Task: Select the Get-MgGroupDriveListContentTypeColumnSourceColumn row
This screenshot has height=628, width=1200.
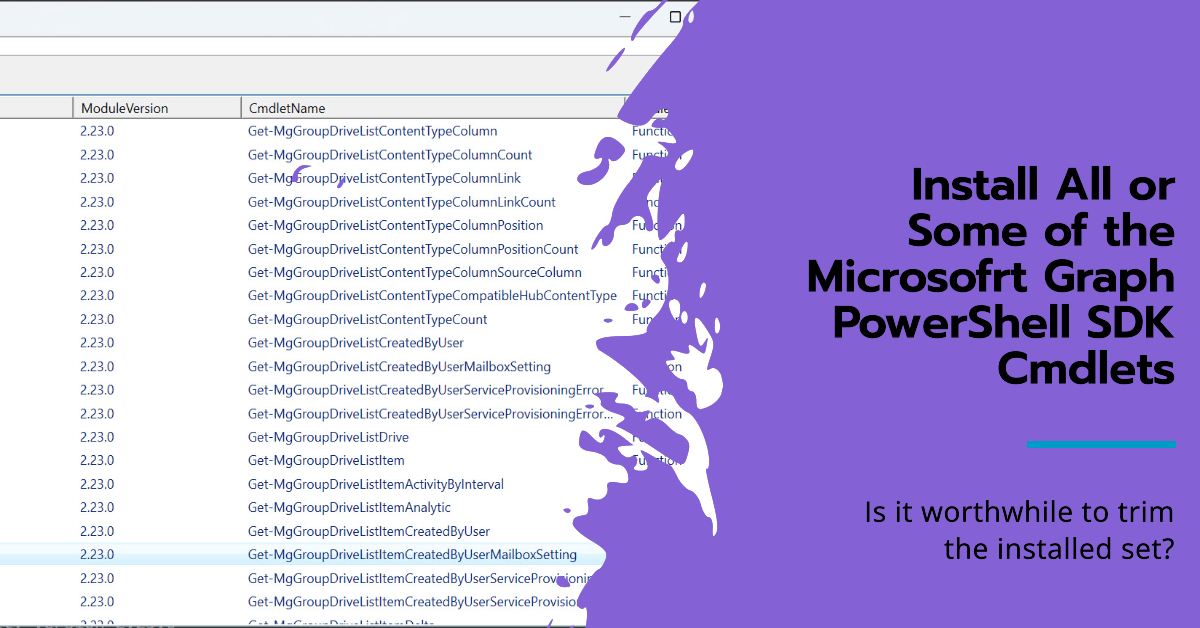Action: (414, 272)
